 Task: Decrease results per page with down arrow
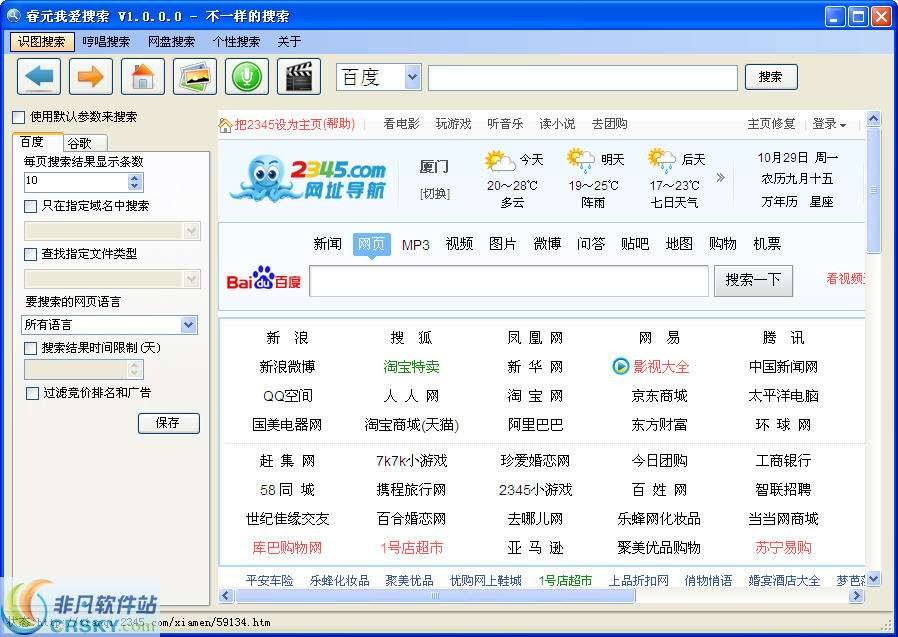coord(135,186)
